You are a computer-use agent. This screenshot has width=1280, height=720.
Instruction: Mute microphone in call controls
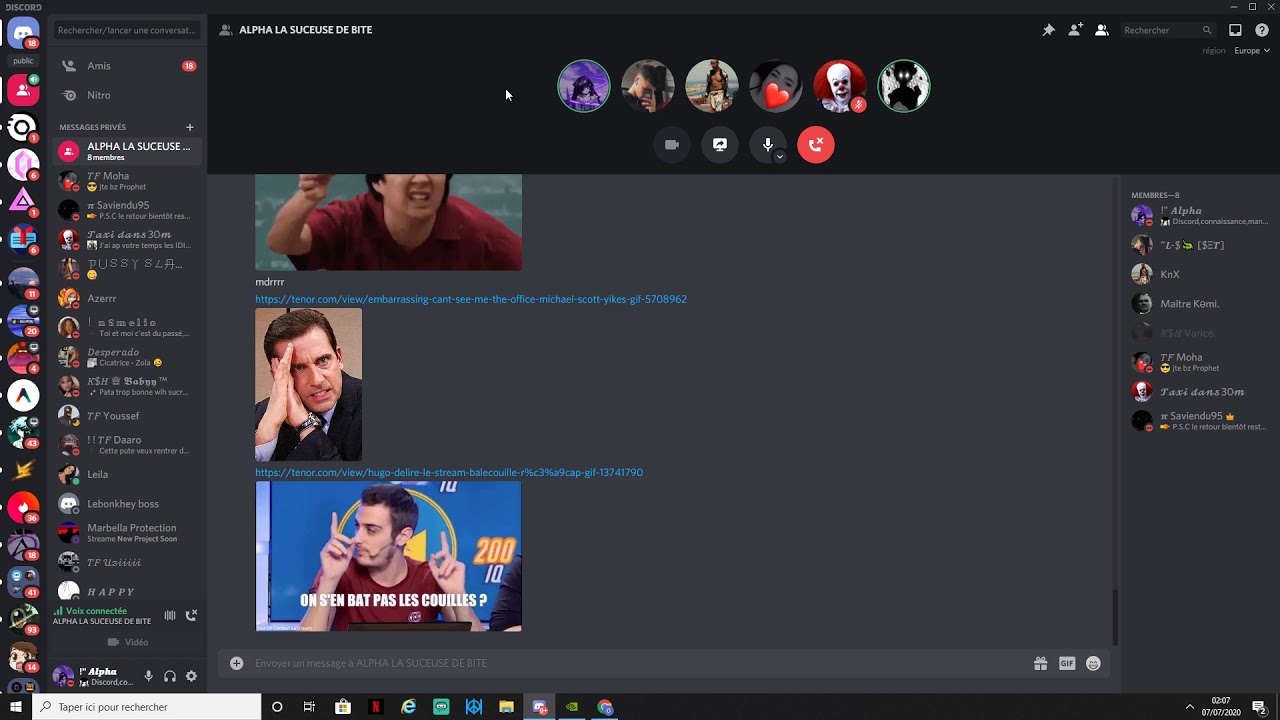[767, 144]
